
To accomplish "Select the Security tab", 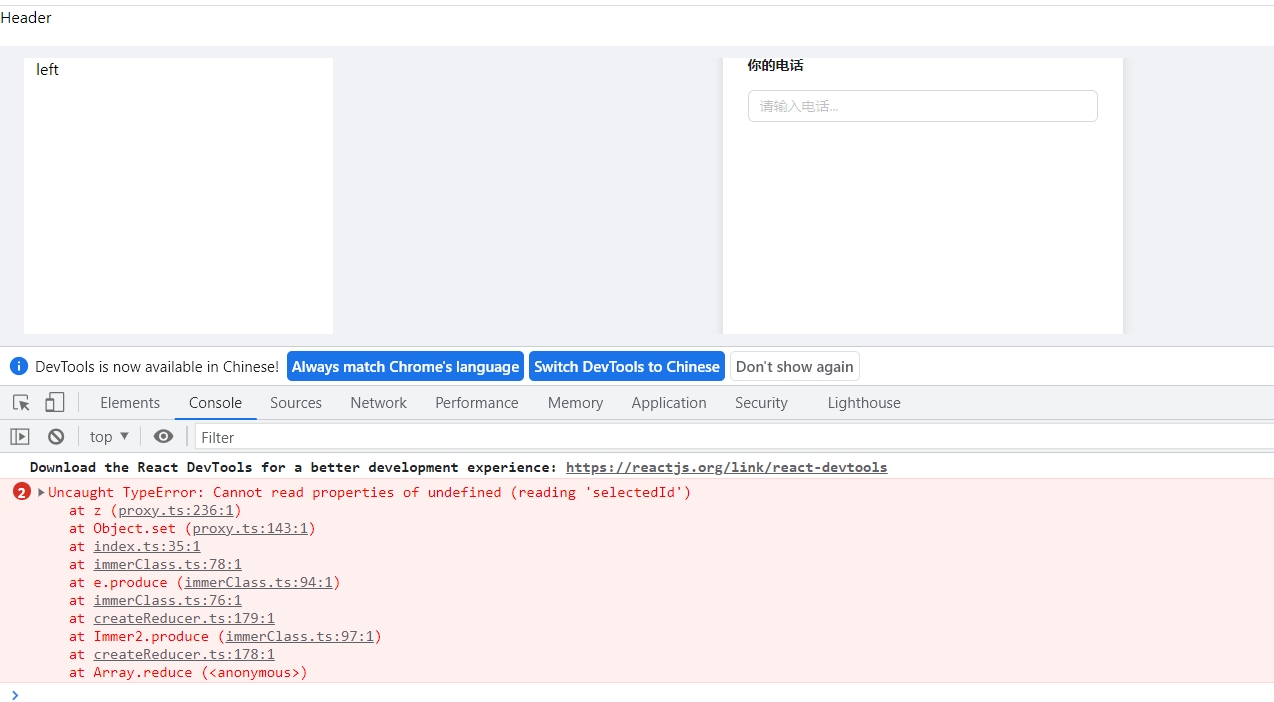I will (761, 403).
